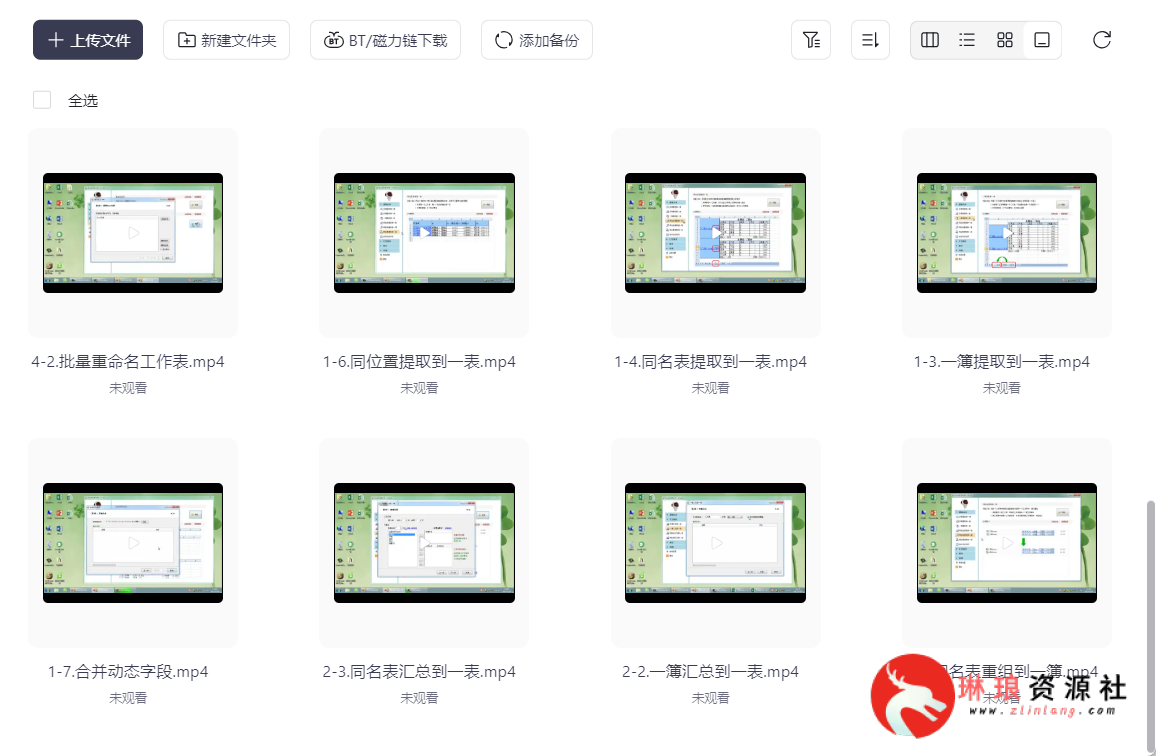Switch to grid view mode
The width and height of the screenshot is (1156, 756).
tap(1005, 40)
